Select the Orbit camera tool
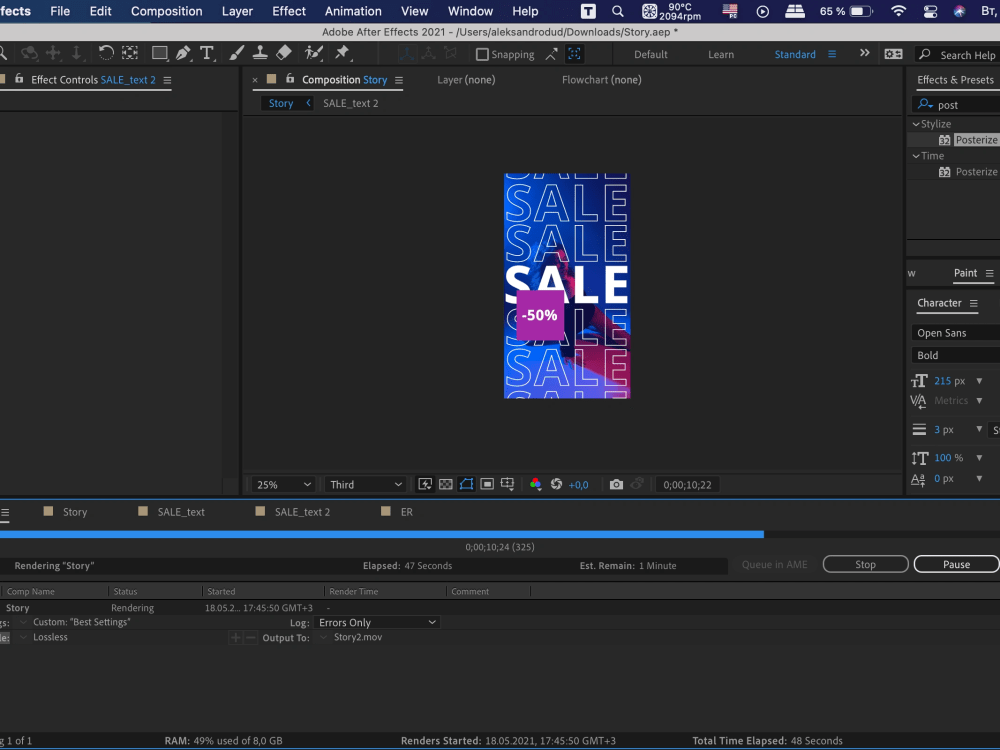 pyautogui.click(x=29, y=54)
